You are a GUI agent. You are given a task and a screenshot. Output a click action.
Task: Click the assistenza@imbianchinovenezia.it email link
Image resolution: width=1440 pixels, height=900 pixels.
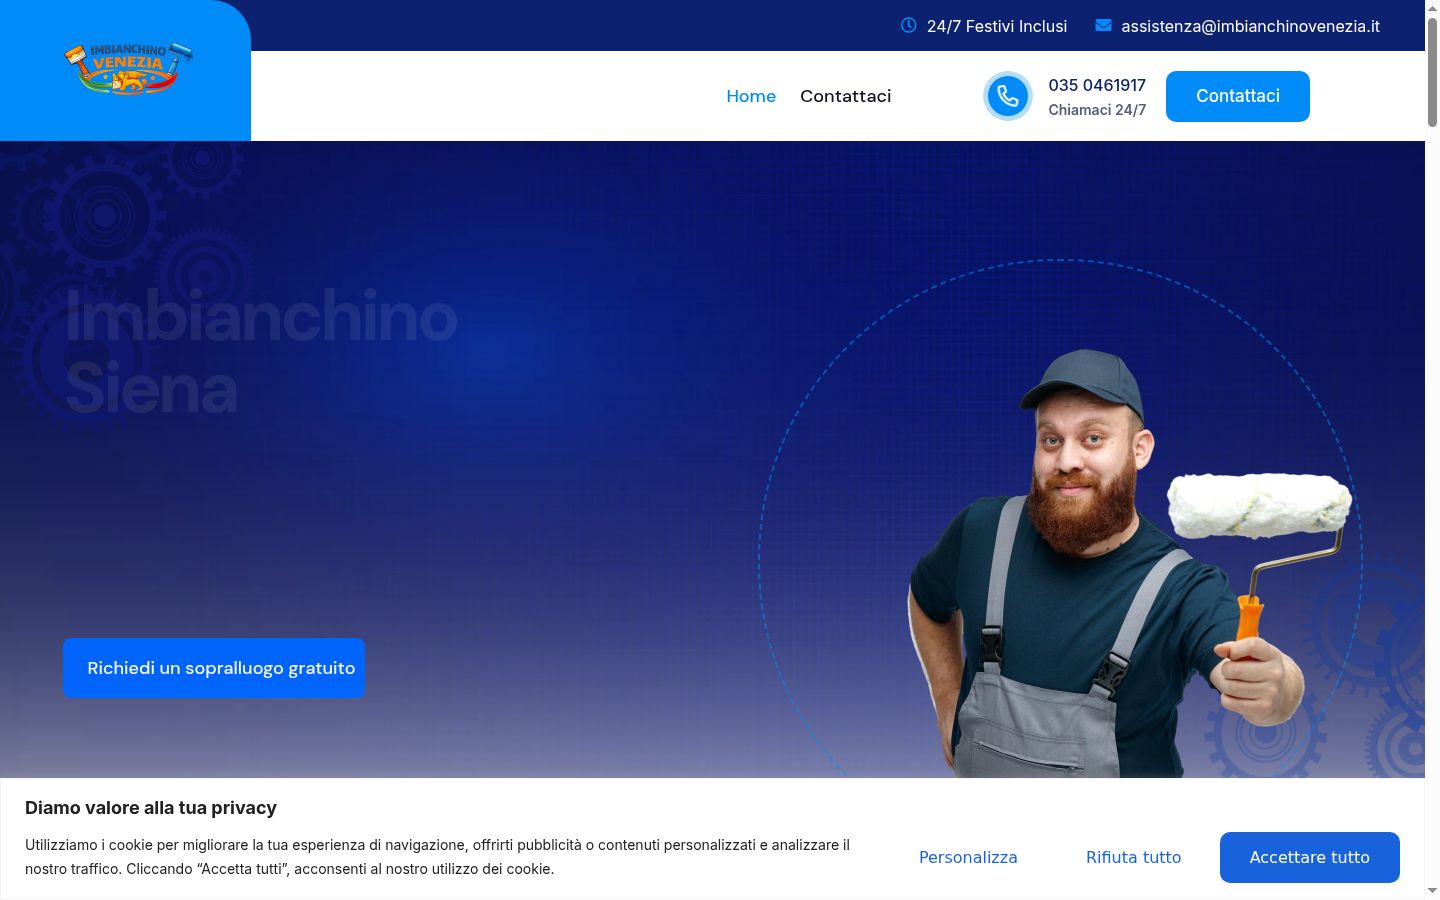click(x=1250, y=26)
